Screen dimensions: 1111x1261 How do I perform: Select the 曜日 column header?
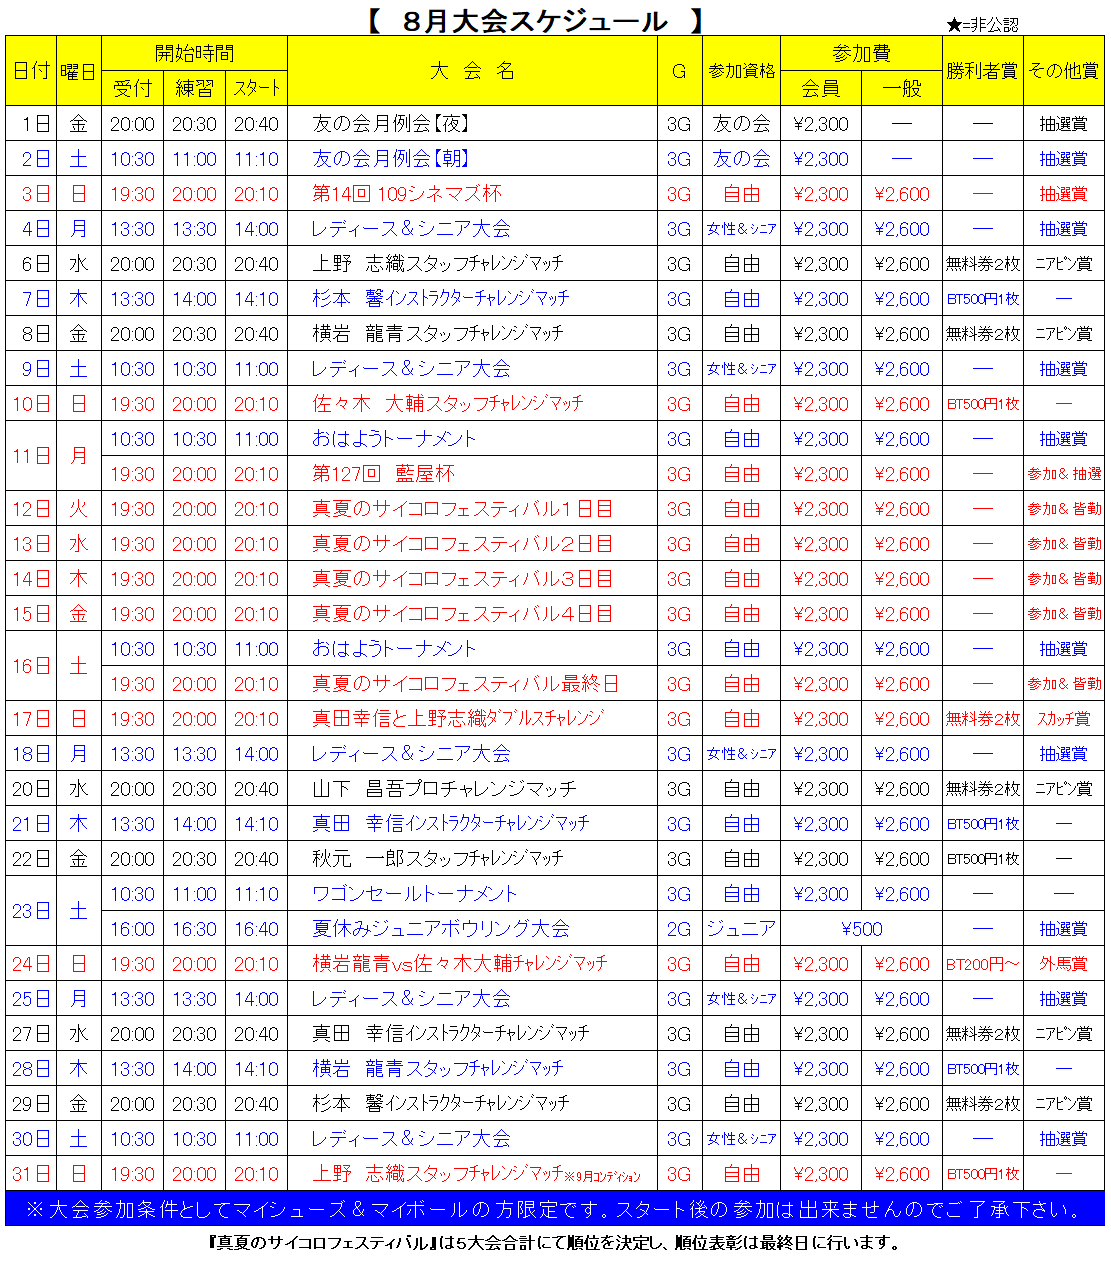pos(79,71)
